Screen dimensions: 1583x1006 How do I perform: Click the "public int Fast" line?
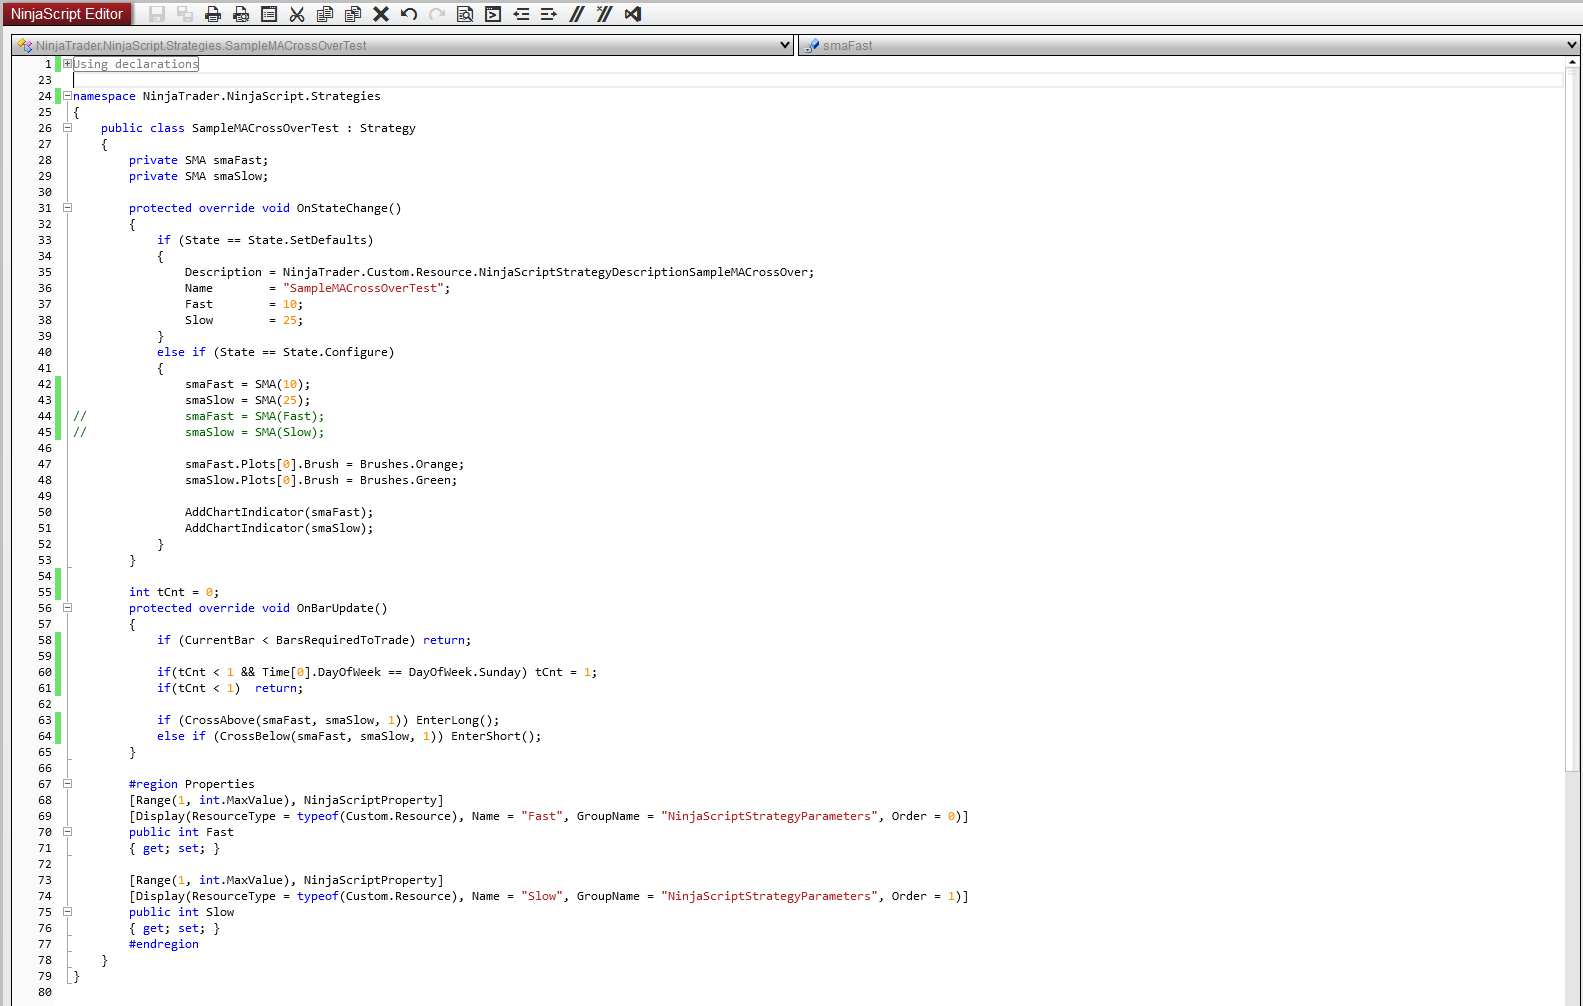(x=181, y=832)
